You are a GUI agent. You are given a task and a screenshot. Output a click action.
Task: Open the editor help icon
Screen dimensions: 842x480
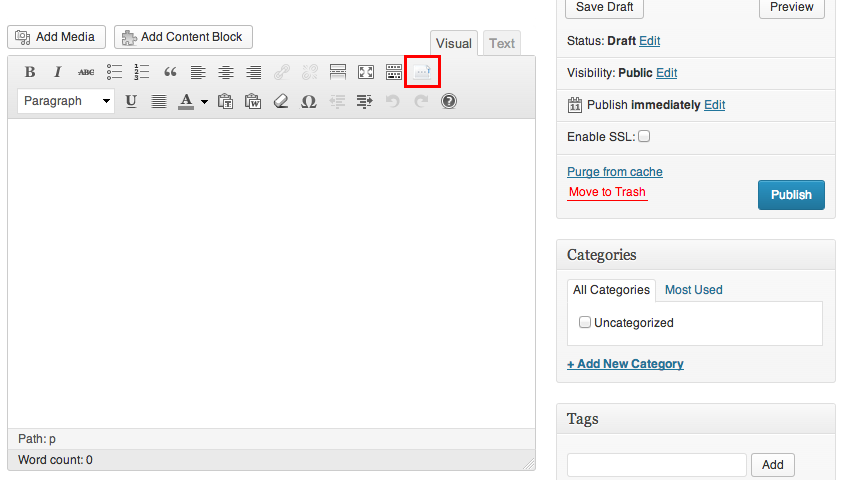pyautogui.click(x=449, y=101)
